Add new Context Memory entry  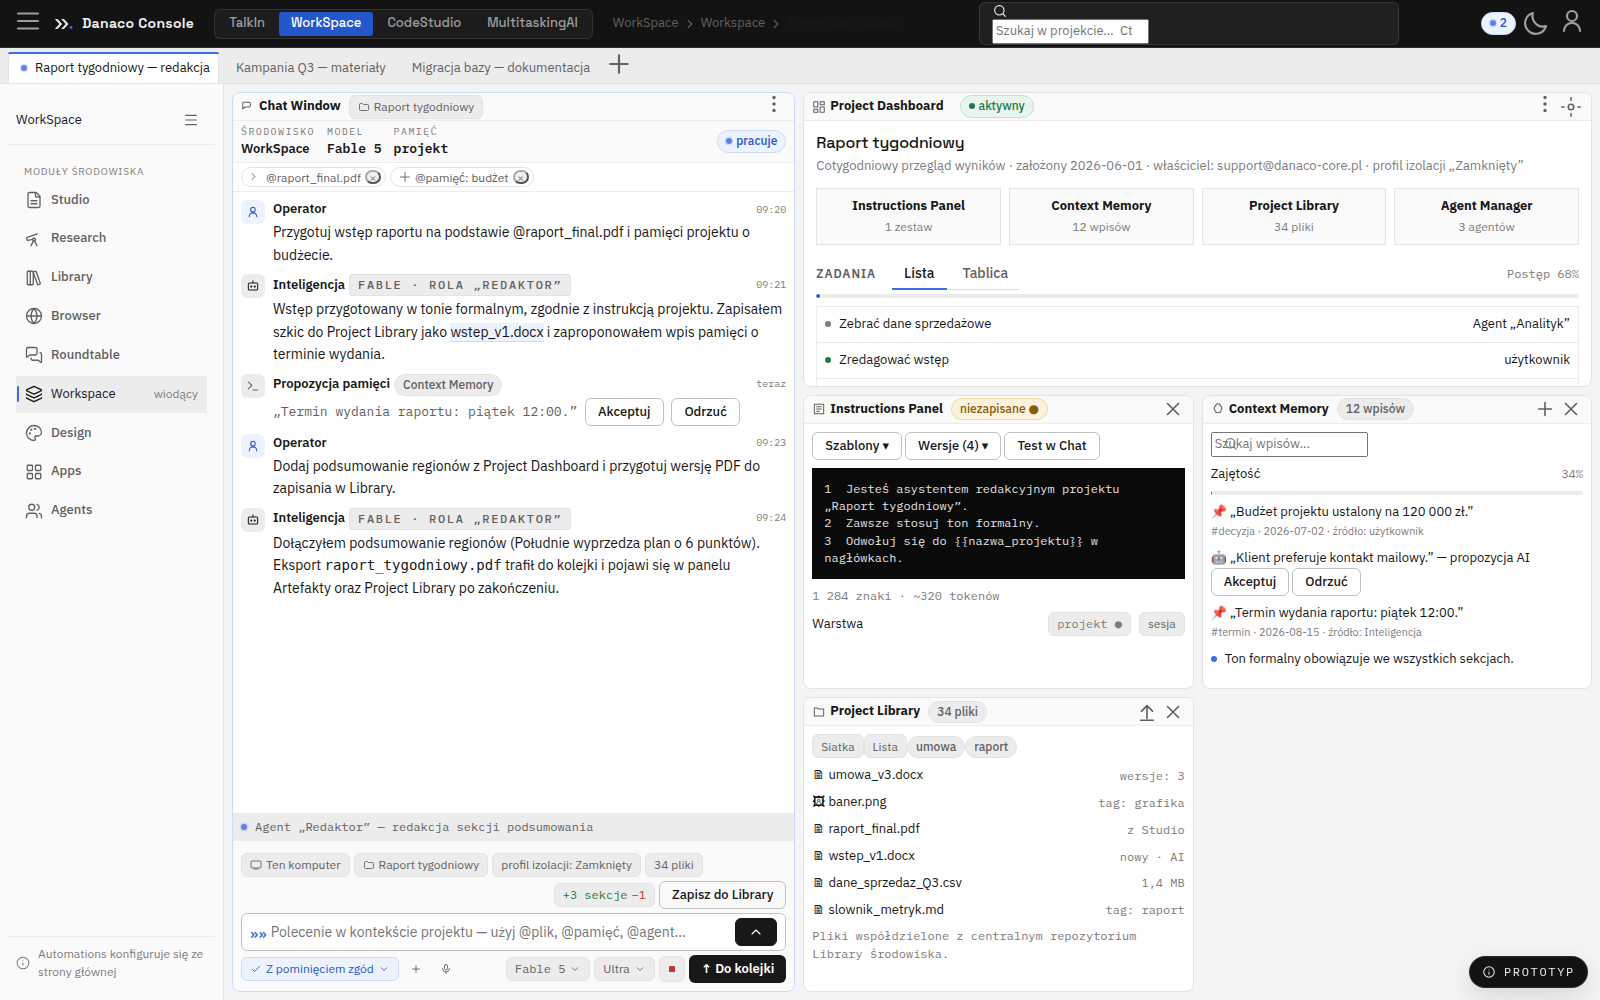pos(1545,409)
